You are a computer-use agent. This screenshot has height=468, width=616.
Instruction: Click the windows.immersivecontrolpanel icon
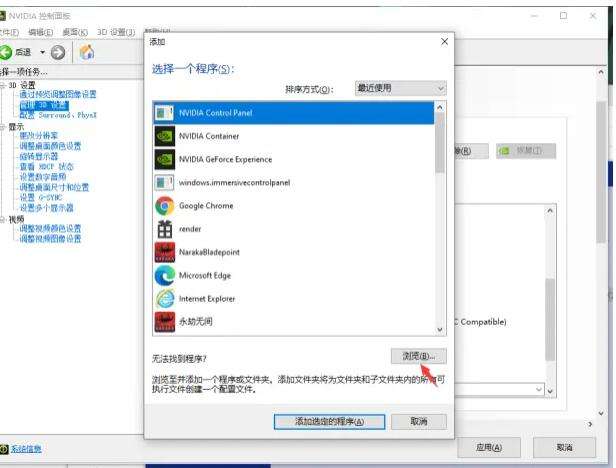165,182
